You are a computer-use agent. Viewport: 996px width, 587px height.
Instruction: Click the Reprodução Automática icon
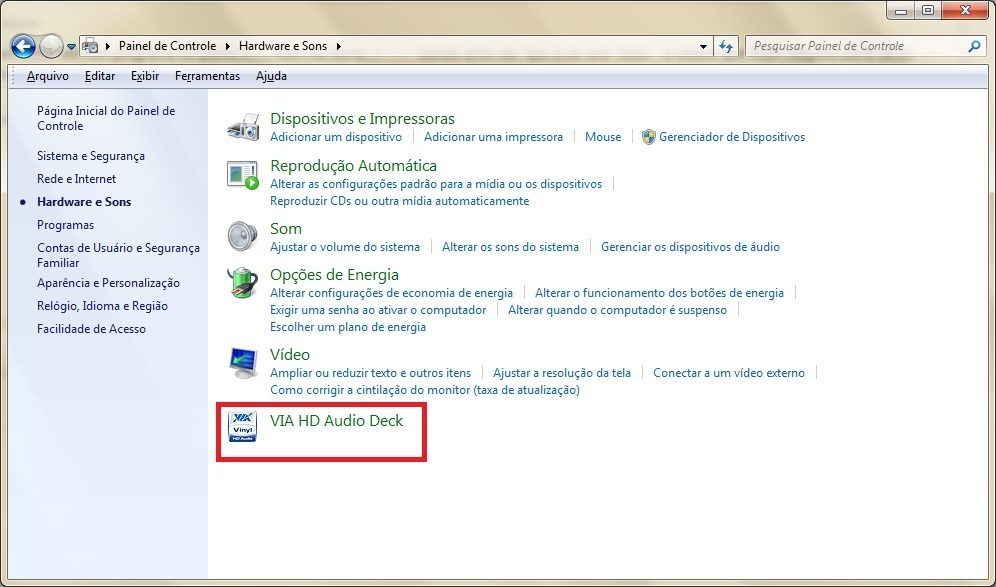click(x=243, y=175)
